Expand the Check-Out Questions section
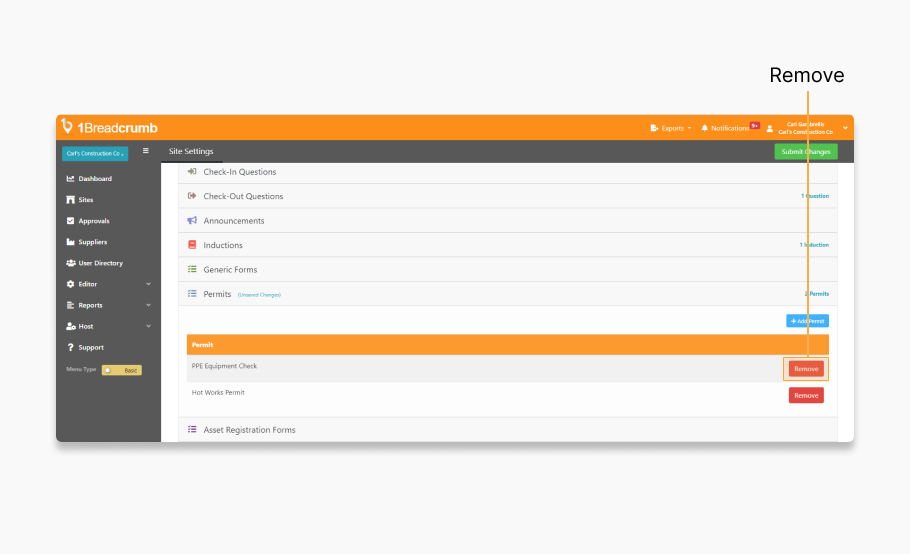The width and height of the screenshot is (910, 554). tap(508, 196)
